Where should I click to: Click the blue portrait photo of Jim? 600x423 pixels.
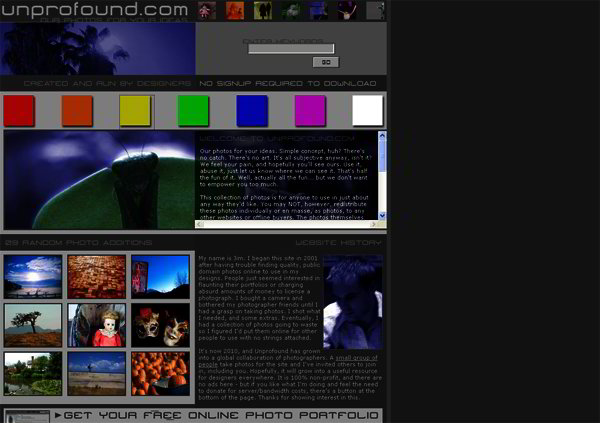[x=353, y=302]
